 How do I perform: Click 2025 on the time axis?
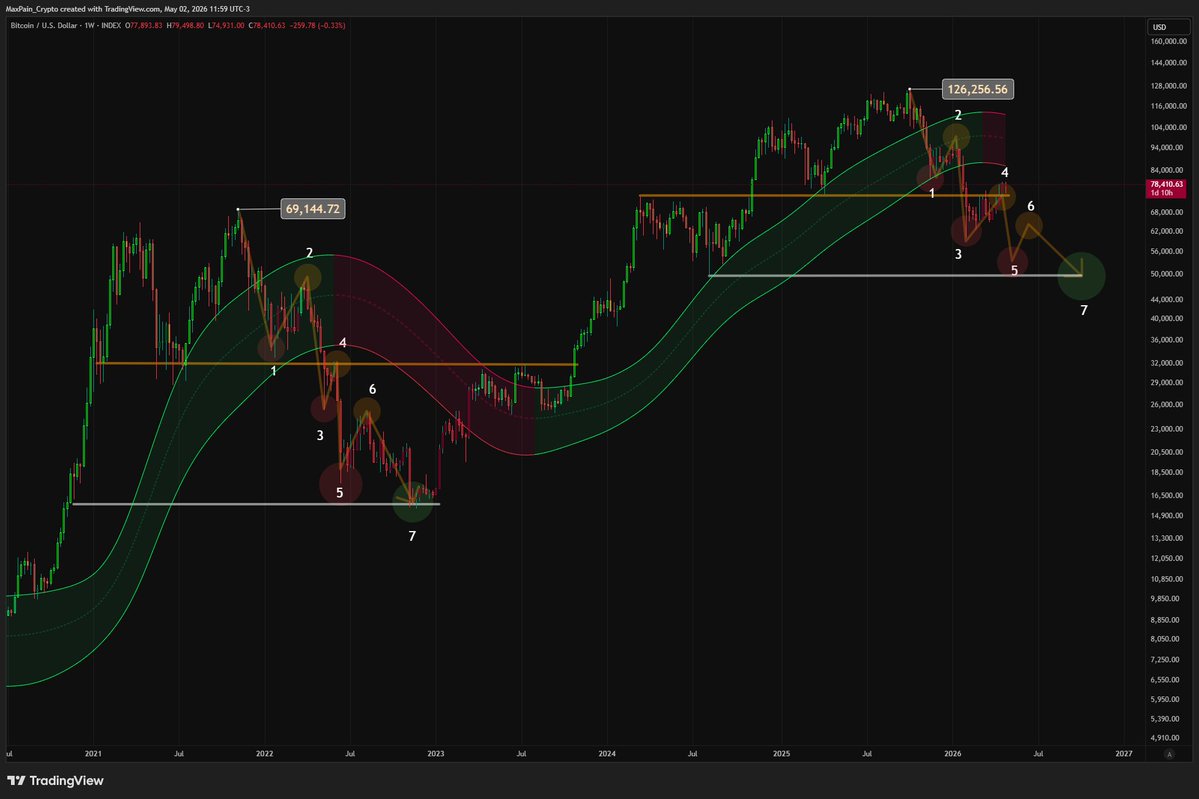[x=781, y=754]
